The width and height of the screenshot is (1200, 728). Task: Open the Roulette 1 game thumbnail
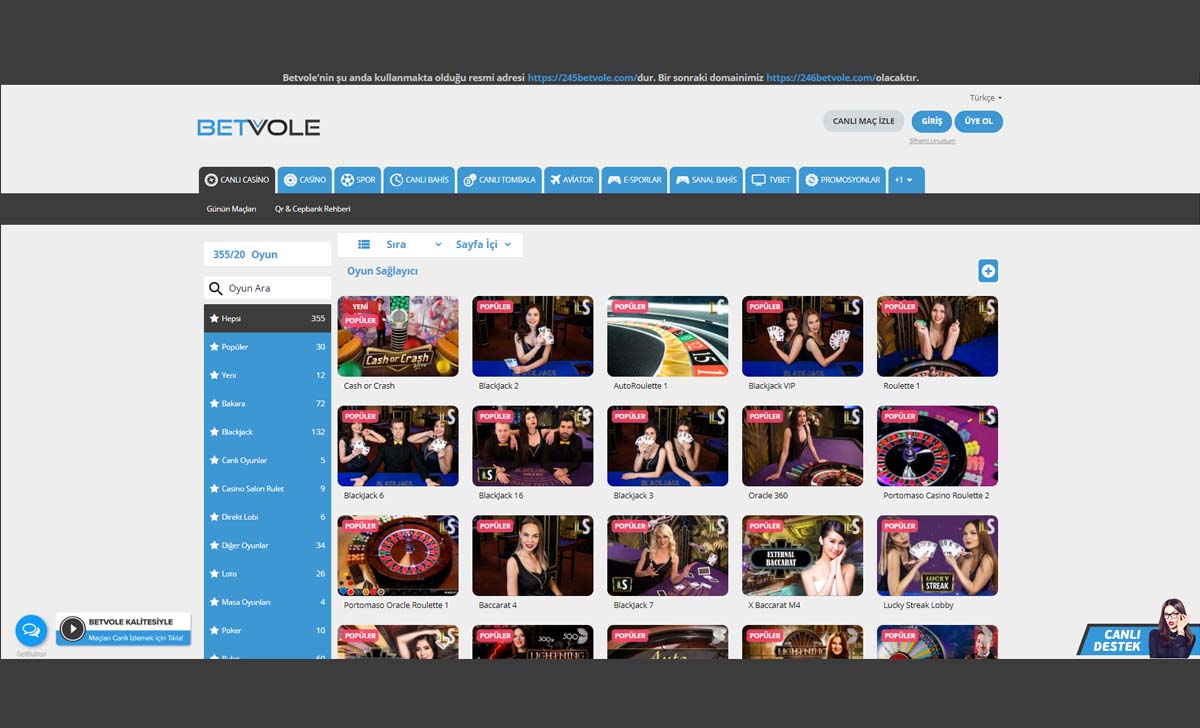pyautogui.click(x=938, y=336)
